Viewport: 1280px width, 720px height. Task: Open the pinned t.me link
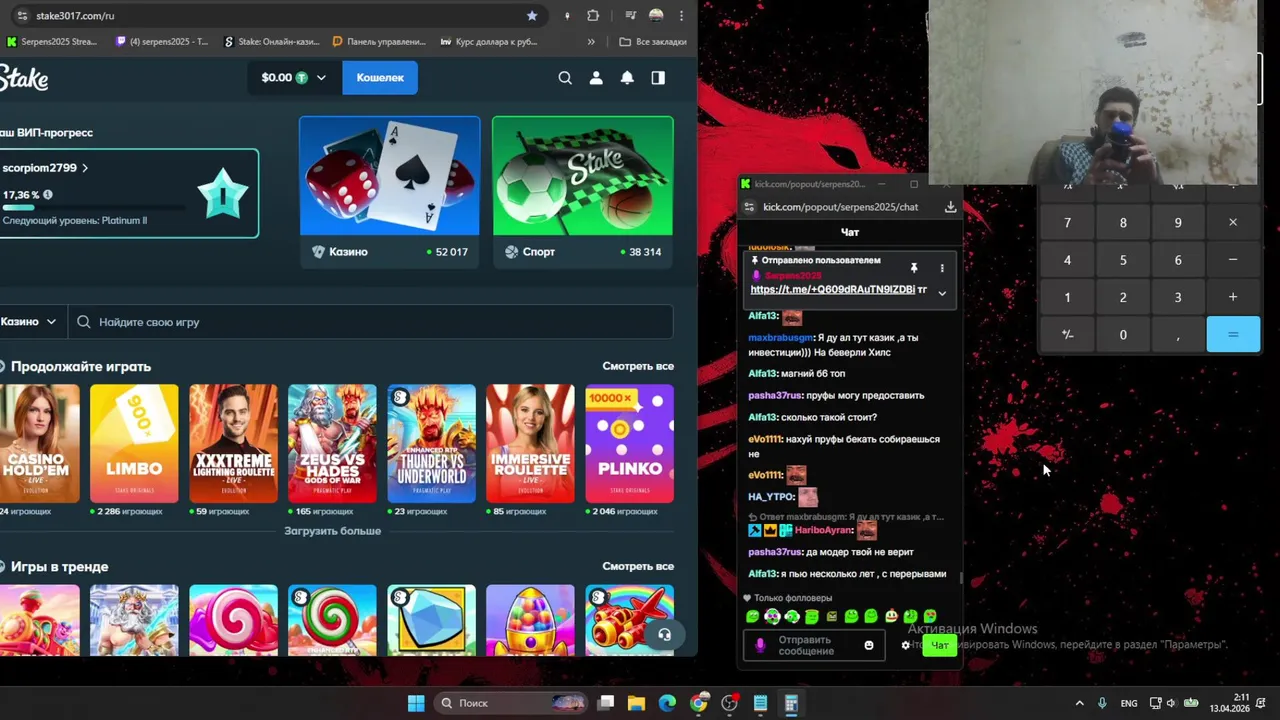tap(832, 289)
